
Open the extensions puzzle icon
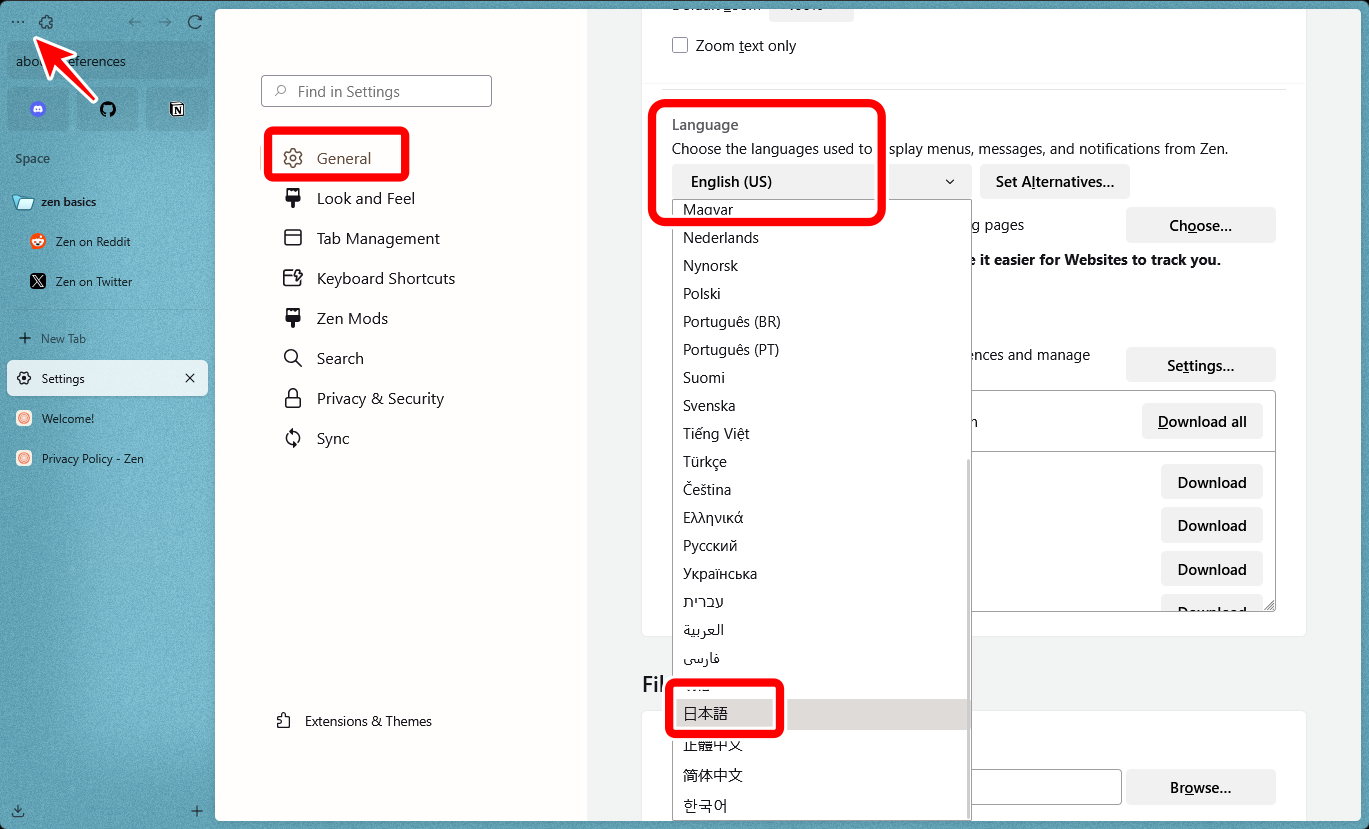point(46,22)
